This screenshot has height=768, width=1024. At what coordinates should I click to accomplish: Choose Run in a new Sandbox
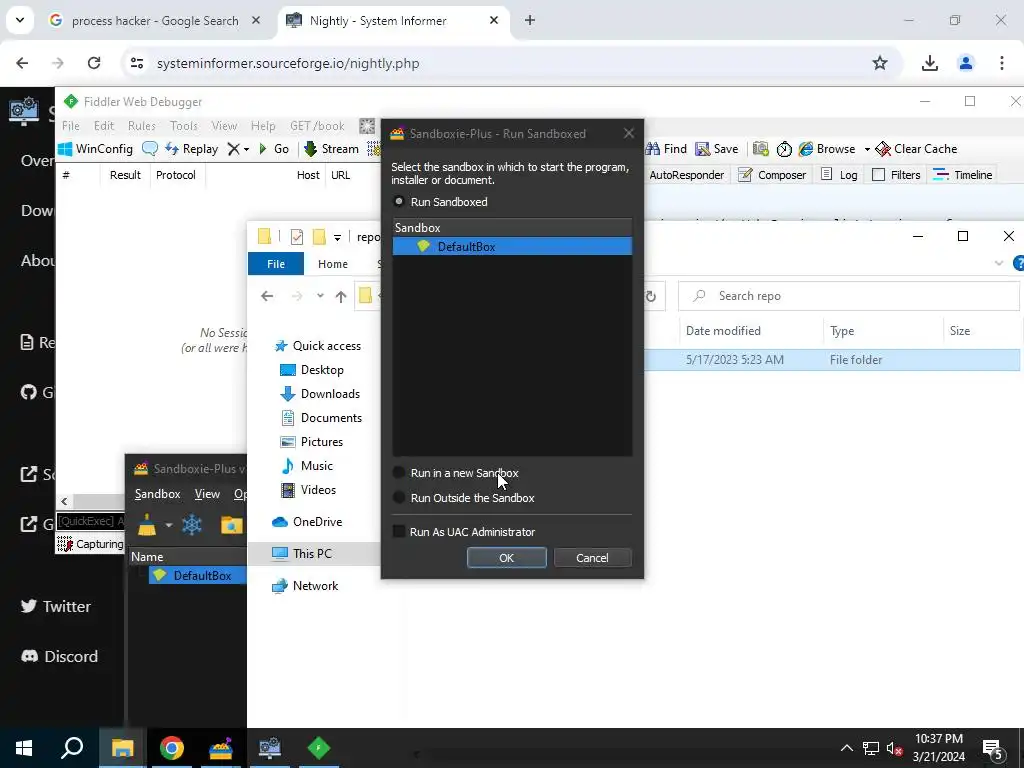[398, 473]
